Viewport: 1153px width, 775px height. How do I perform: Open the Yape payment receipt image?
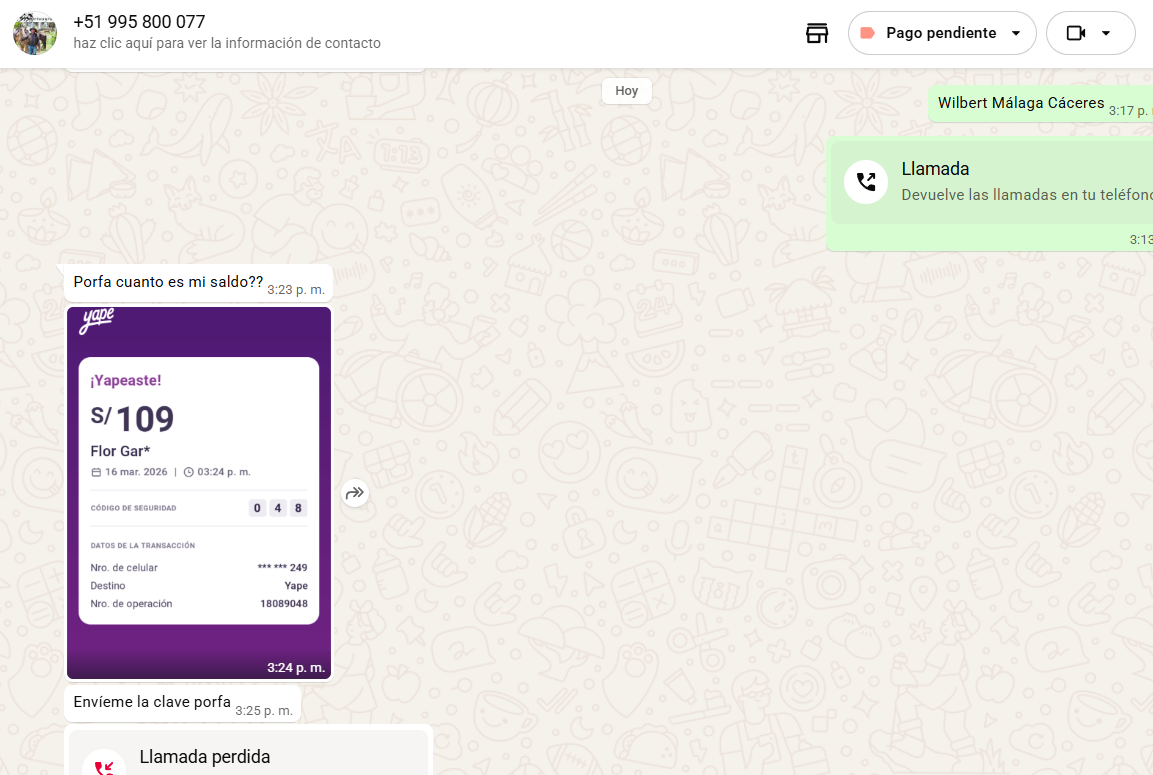tap(199, 492)
